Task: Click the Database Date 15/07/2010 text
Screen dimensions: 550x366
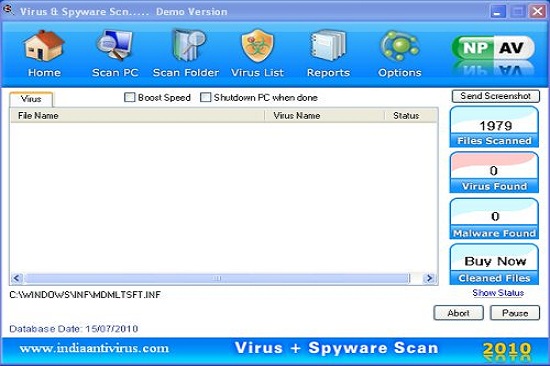Action: [x=74, y=329]
